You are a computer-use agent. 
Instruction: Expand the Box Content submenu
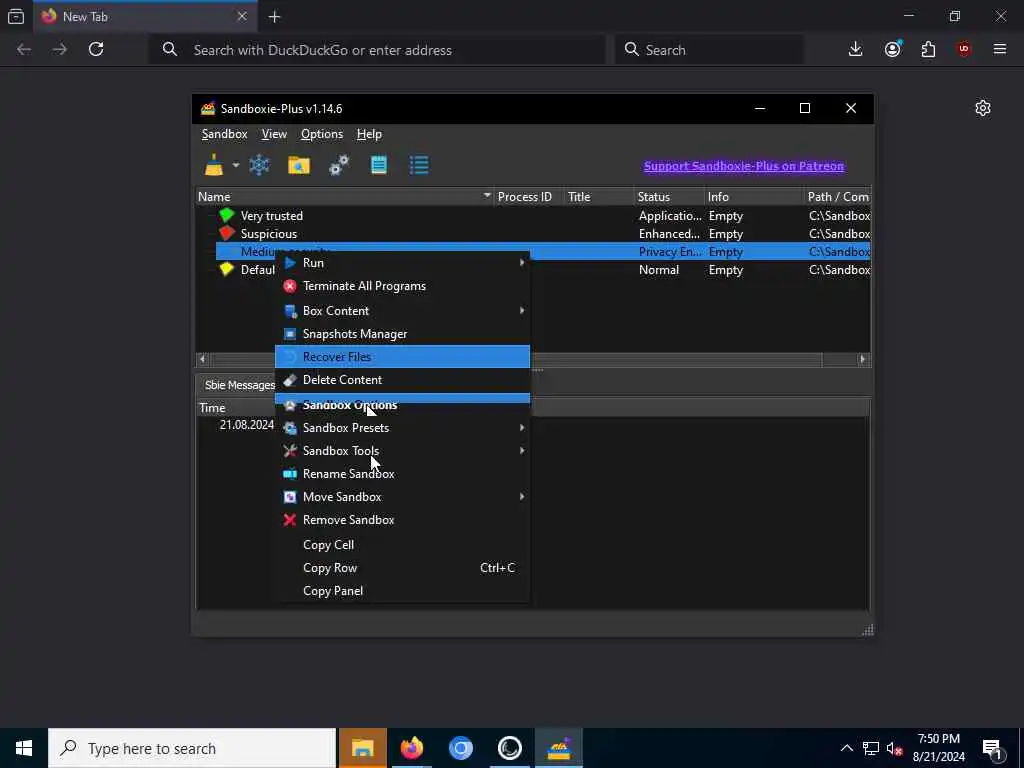(x=402, y=311)
